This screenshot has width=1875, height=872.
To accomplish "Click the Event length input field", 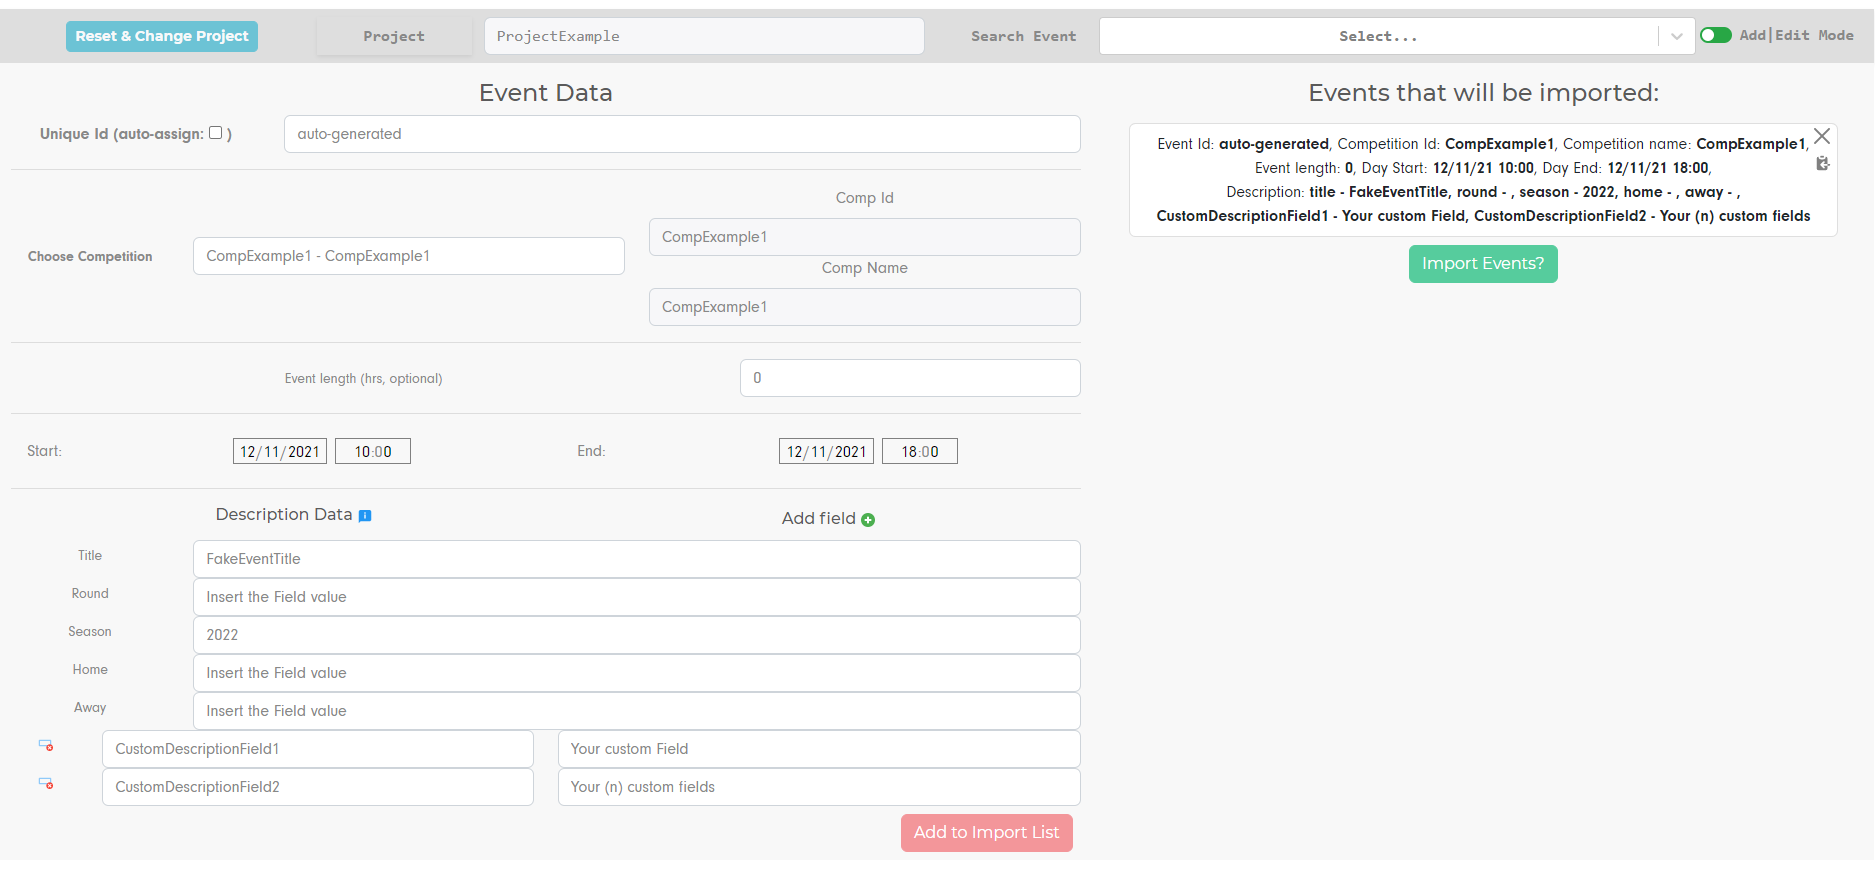I will (x=909, y=378).
